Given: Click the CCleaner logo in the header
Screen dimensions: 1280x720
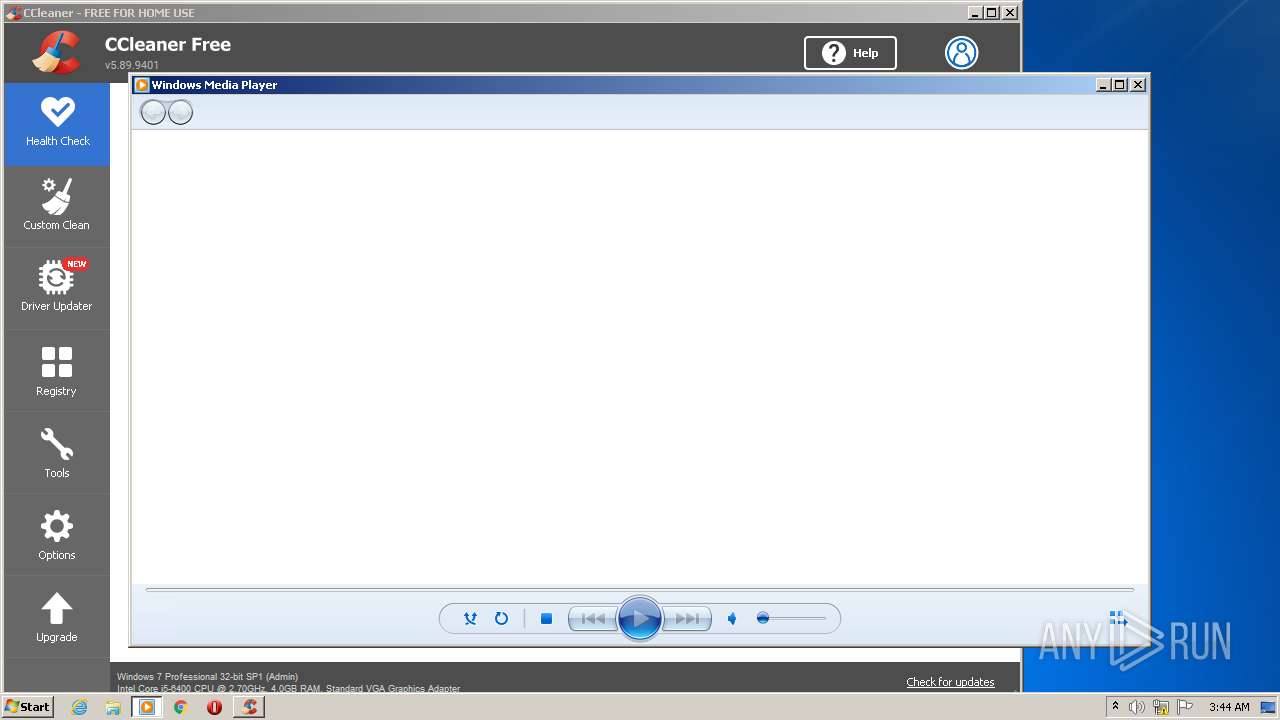Looking at the screenshot, I should point(56,52).
